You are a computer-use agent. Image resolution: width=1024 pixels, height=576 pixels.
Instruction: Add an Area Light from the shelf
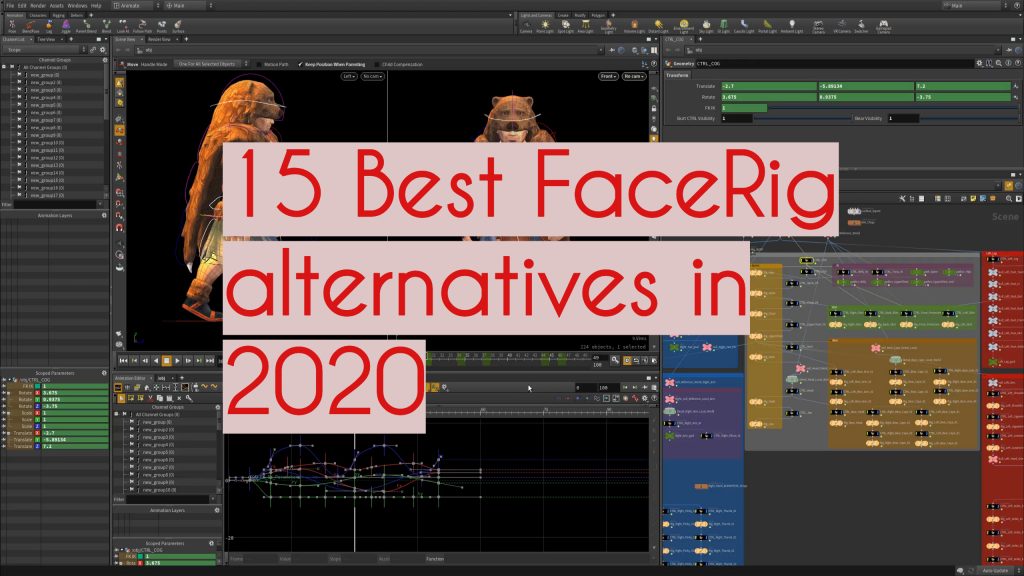coord(585,27)
